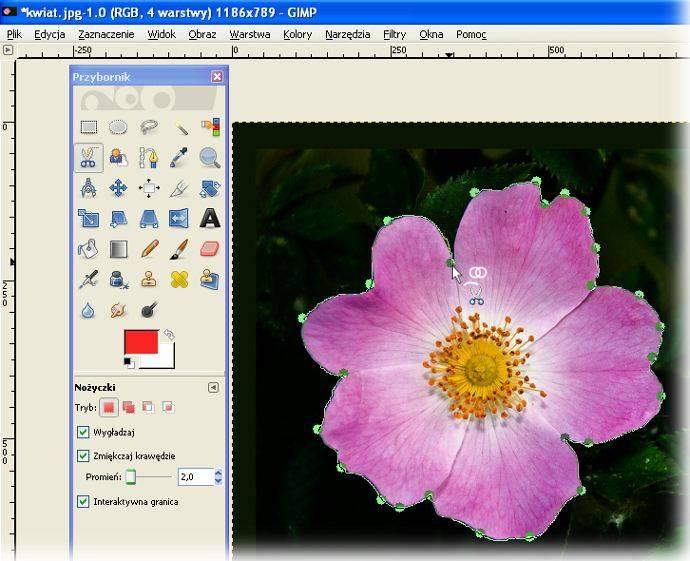Open the Plik menu
690x561 pixels.
click(x=15, y=34)
